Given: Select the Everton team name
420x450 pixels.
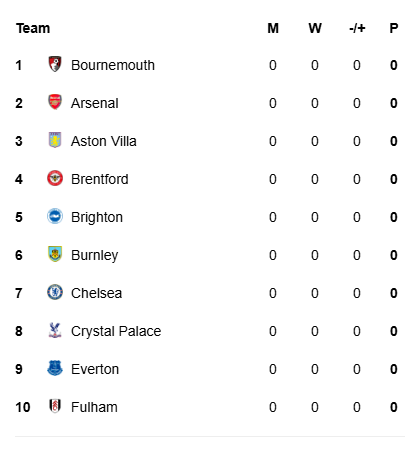Looking at the screenshot, I should pyautogui.click(x=95, y=369).
